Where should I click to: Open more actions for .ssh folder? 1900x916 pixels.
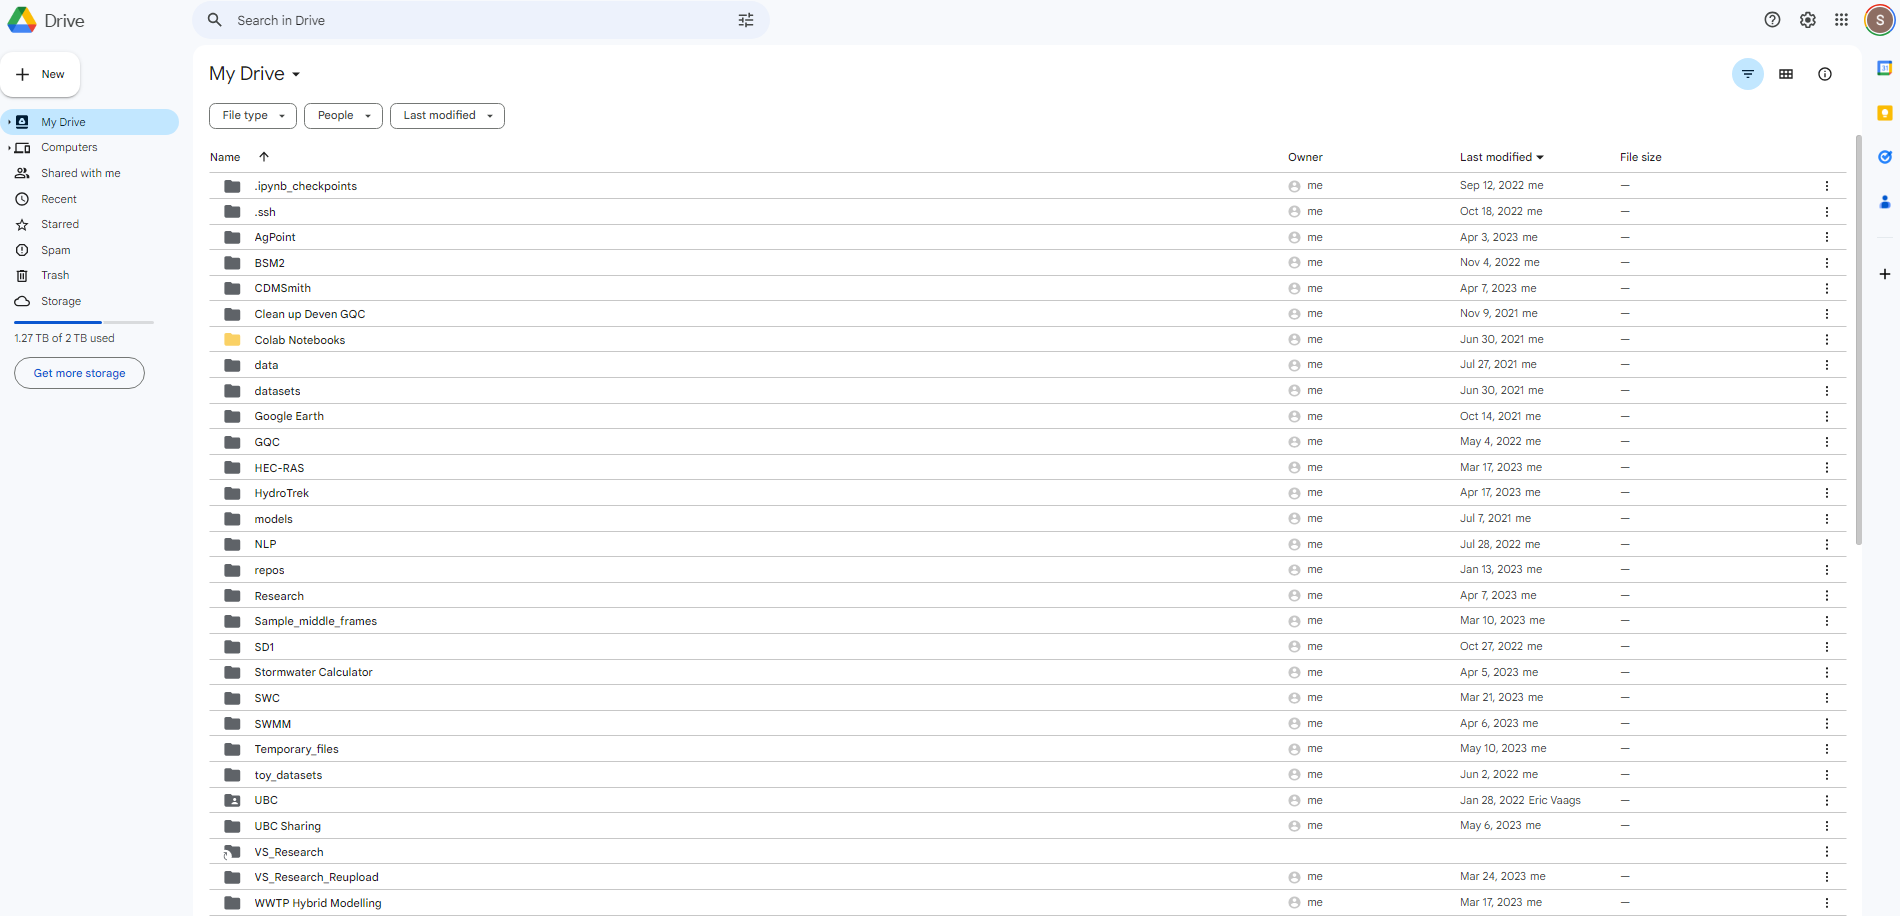click(x=1826, y=212)
